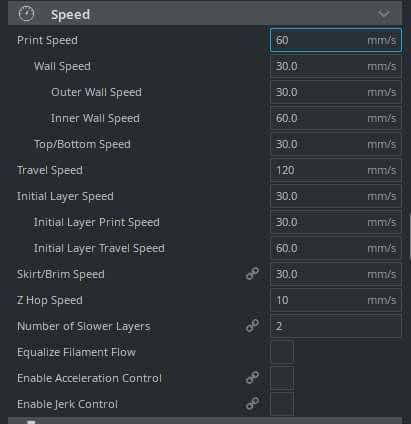The height and width of the screenshot is (424, 411).
Task: Click the settings panel vertical scrollbar
Action: 410,237
